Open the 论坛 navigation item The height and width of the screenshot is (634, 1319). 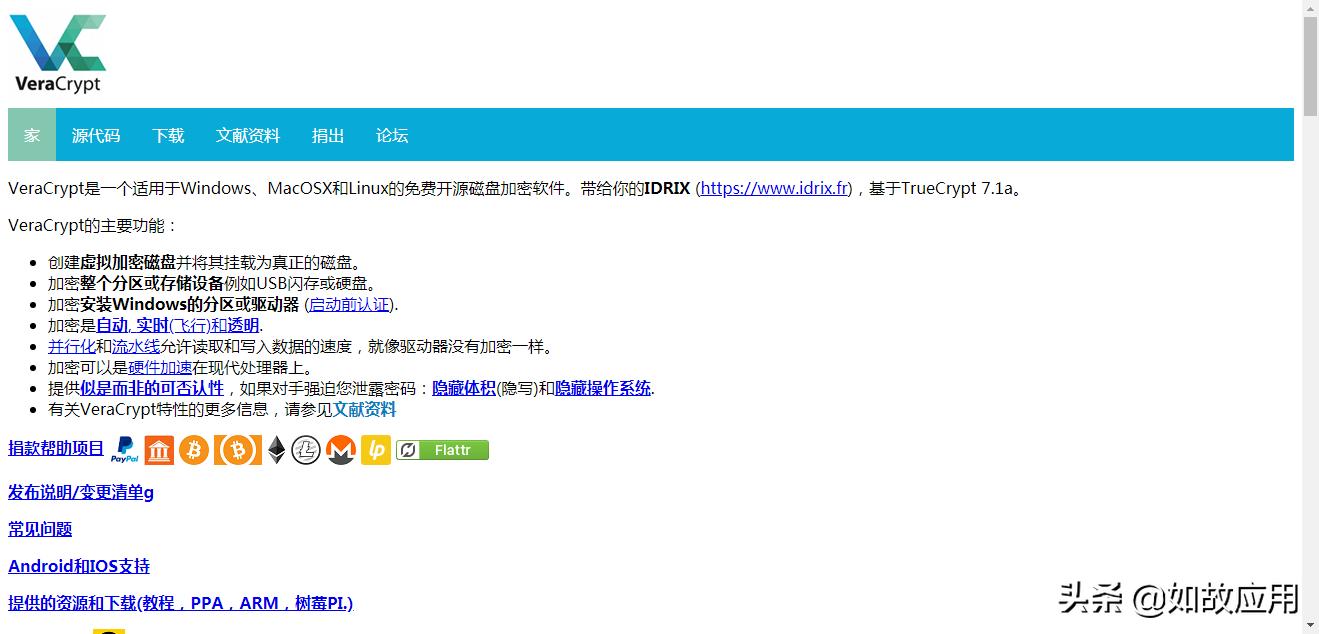(x=391, y=135)
